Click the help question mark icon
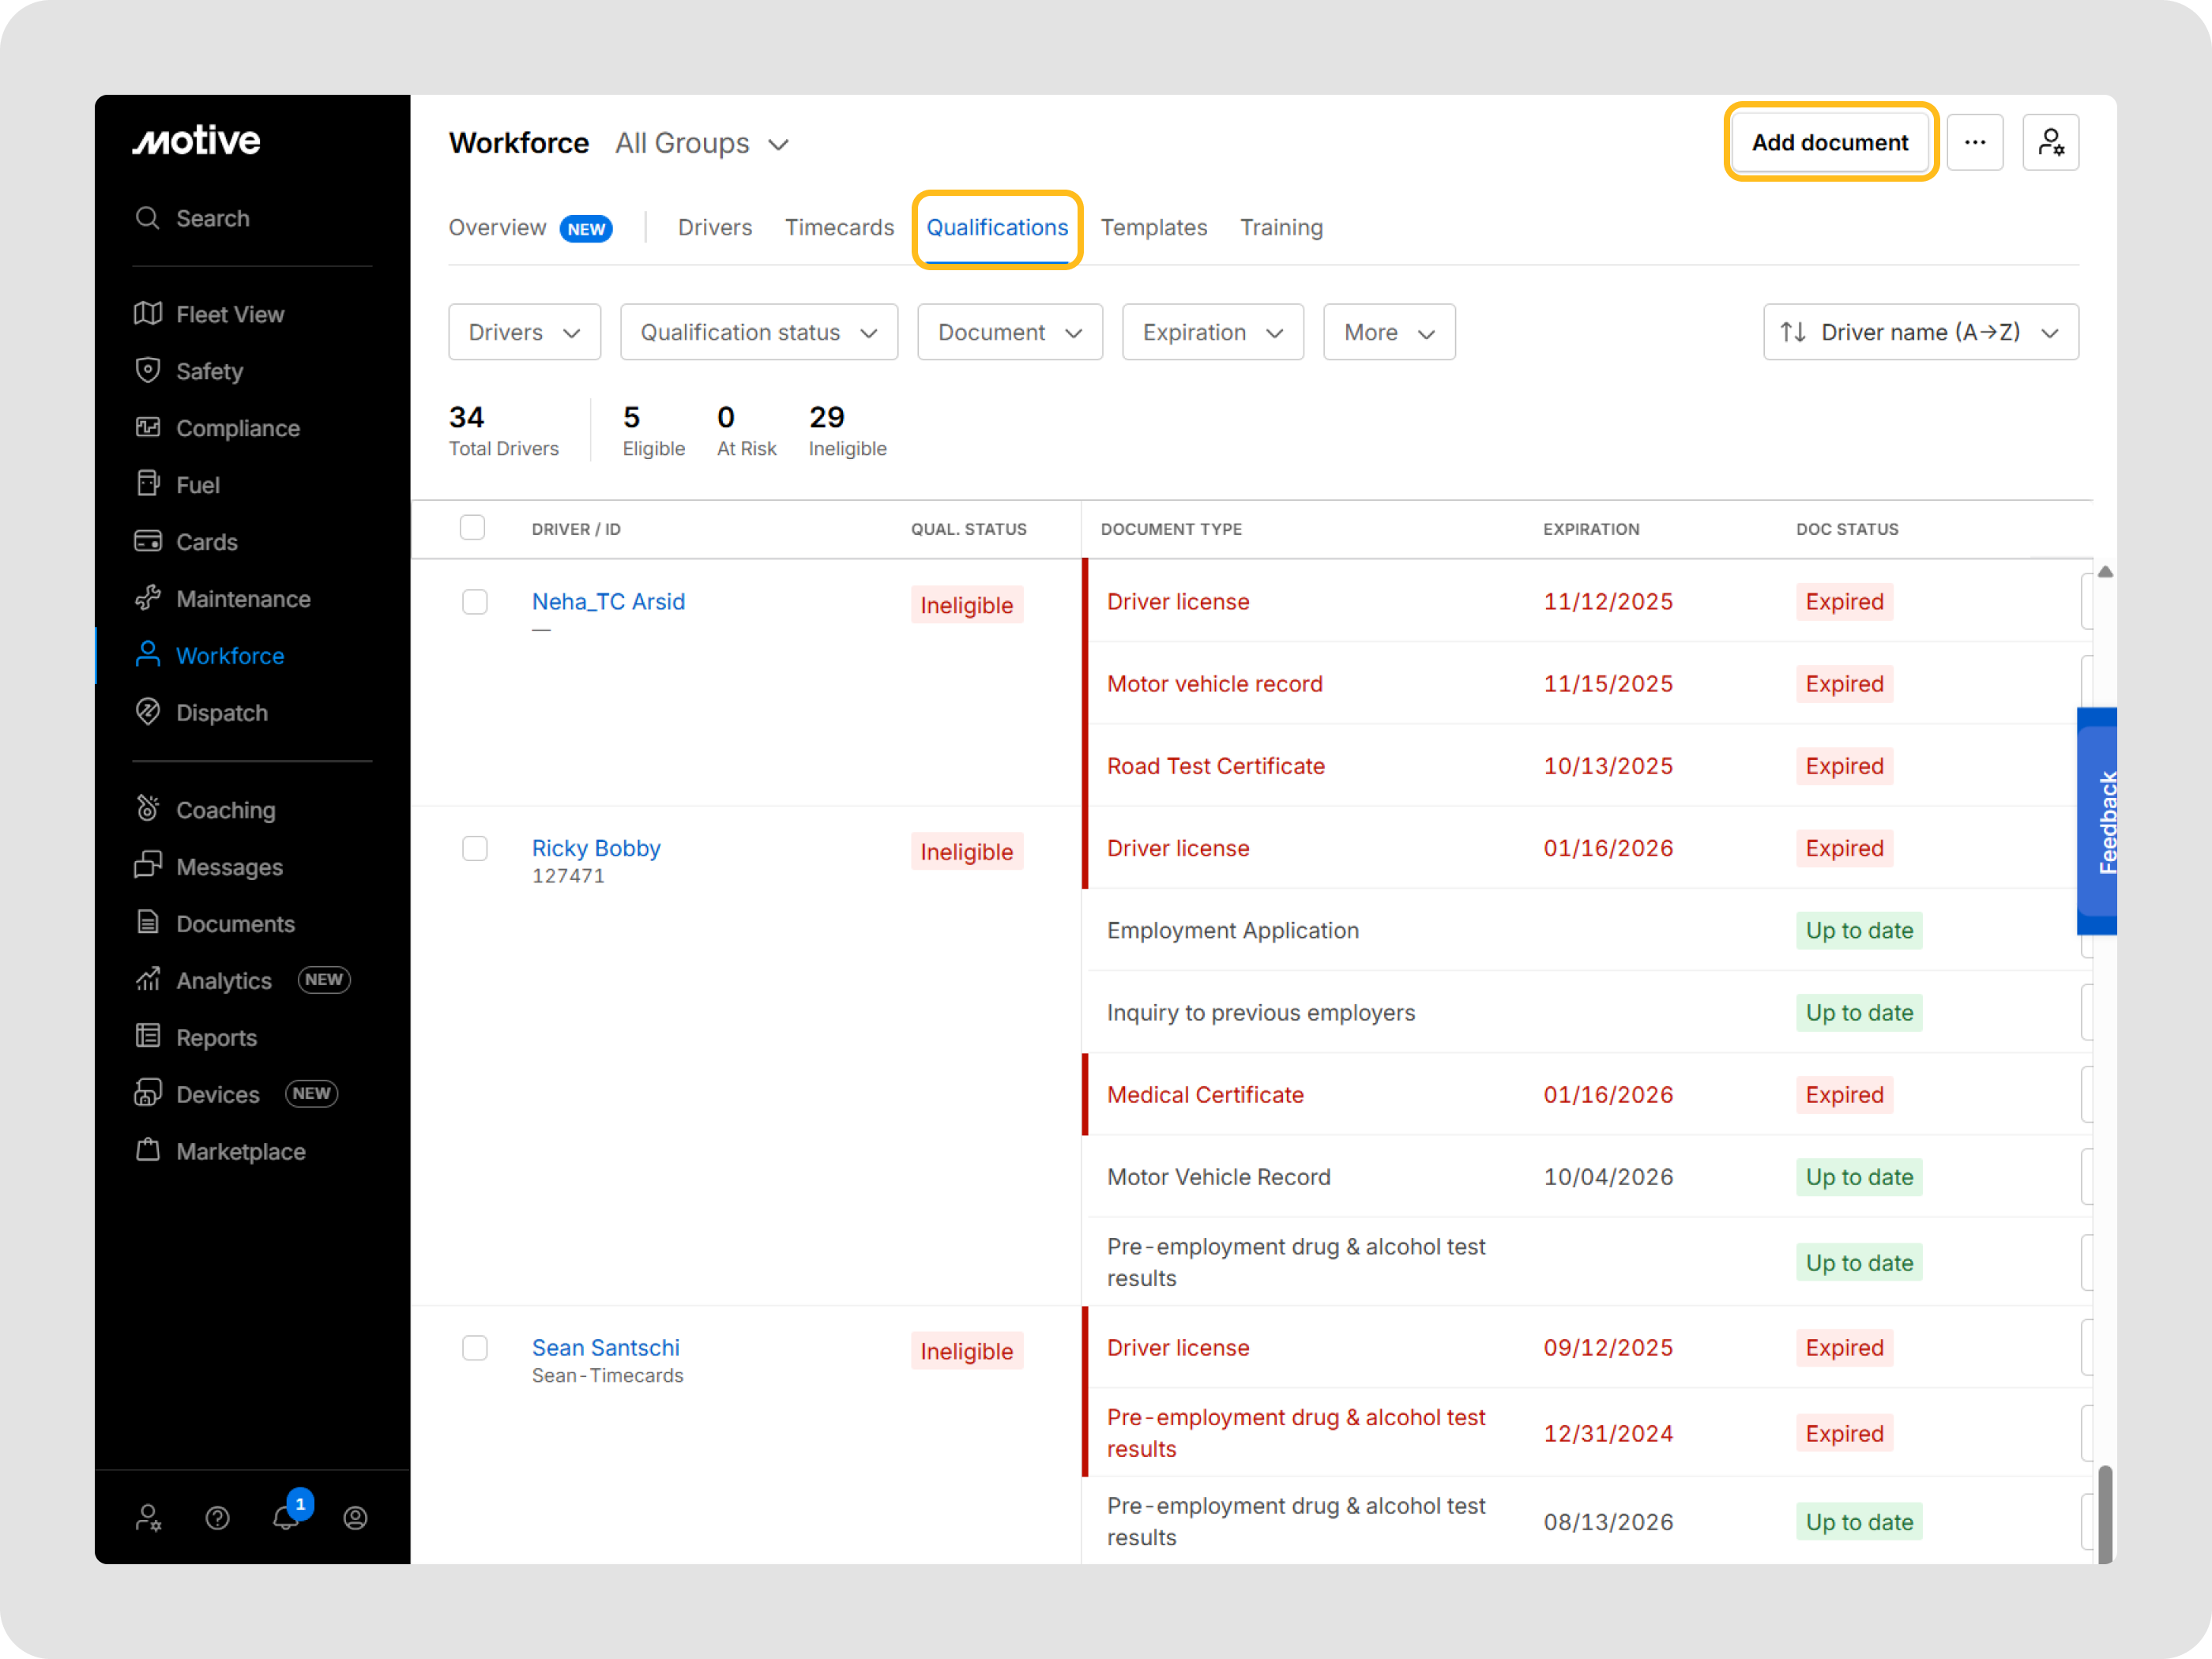2212x1659 pixels. click(217, 1517)
